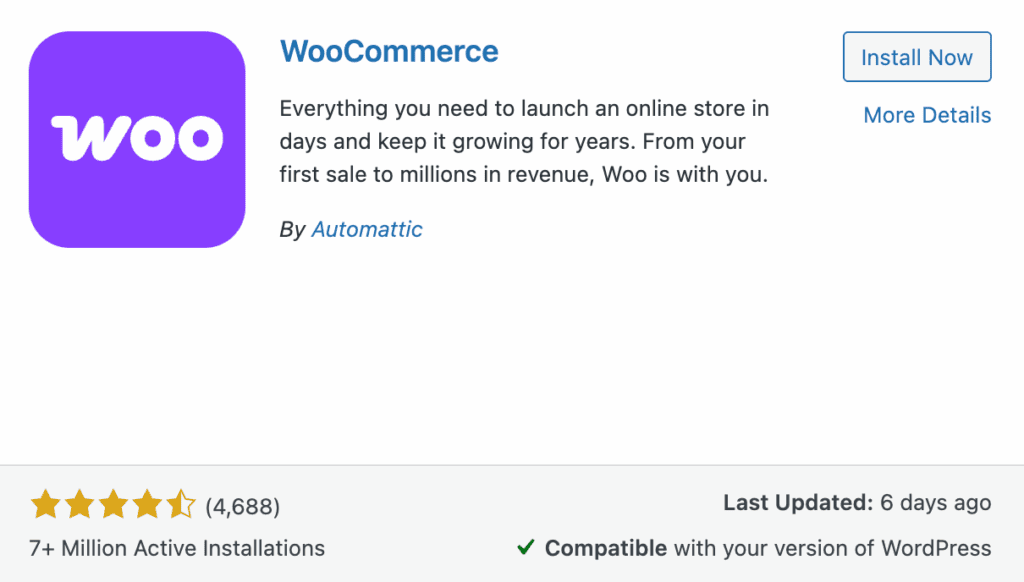Screen dimensions: 1024x582
Task: Click the purple Woo plugin logo
Action: pyautogui.click(x=137, y=139)
